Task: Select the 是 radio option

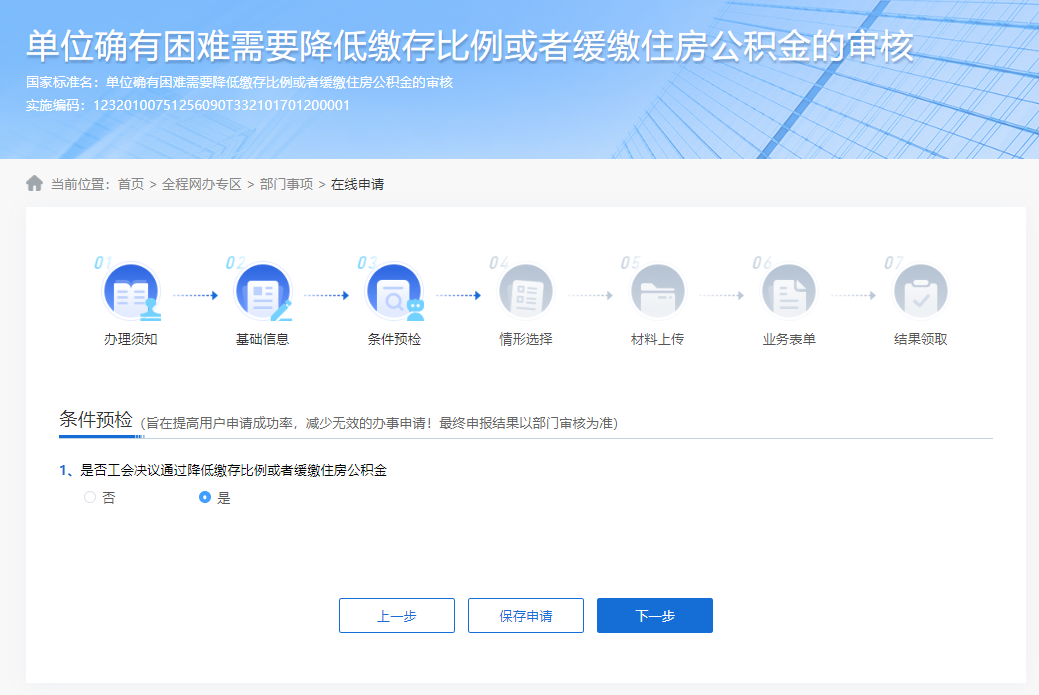Action: [201, 497]
